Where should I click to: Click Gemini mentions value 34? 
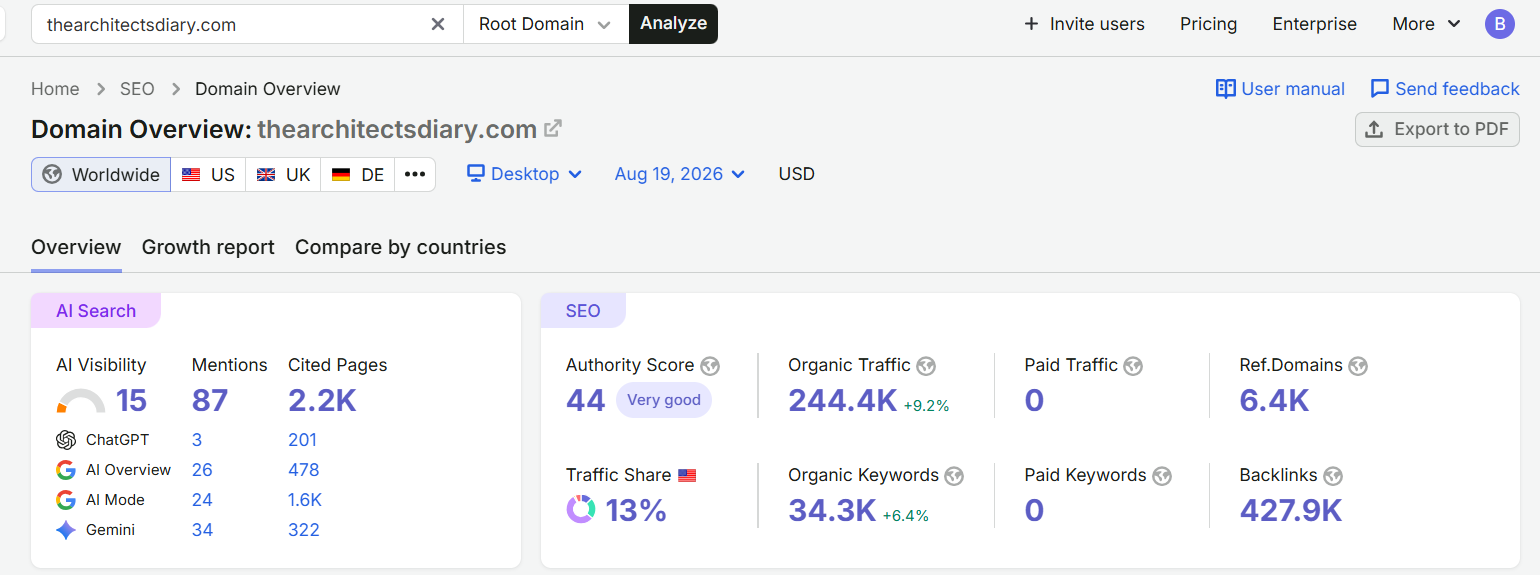(202, 530)
